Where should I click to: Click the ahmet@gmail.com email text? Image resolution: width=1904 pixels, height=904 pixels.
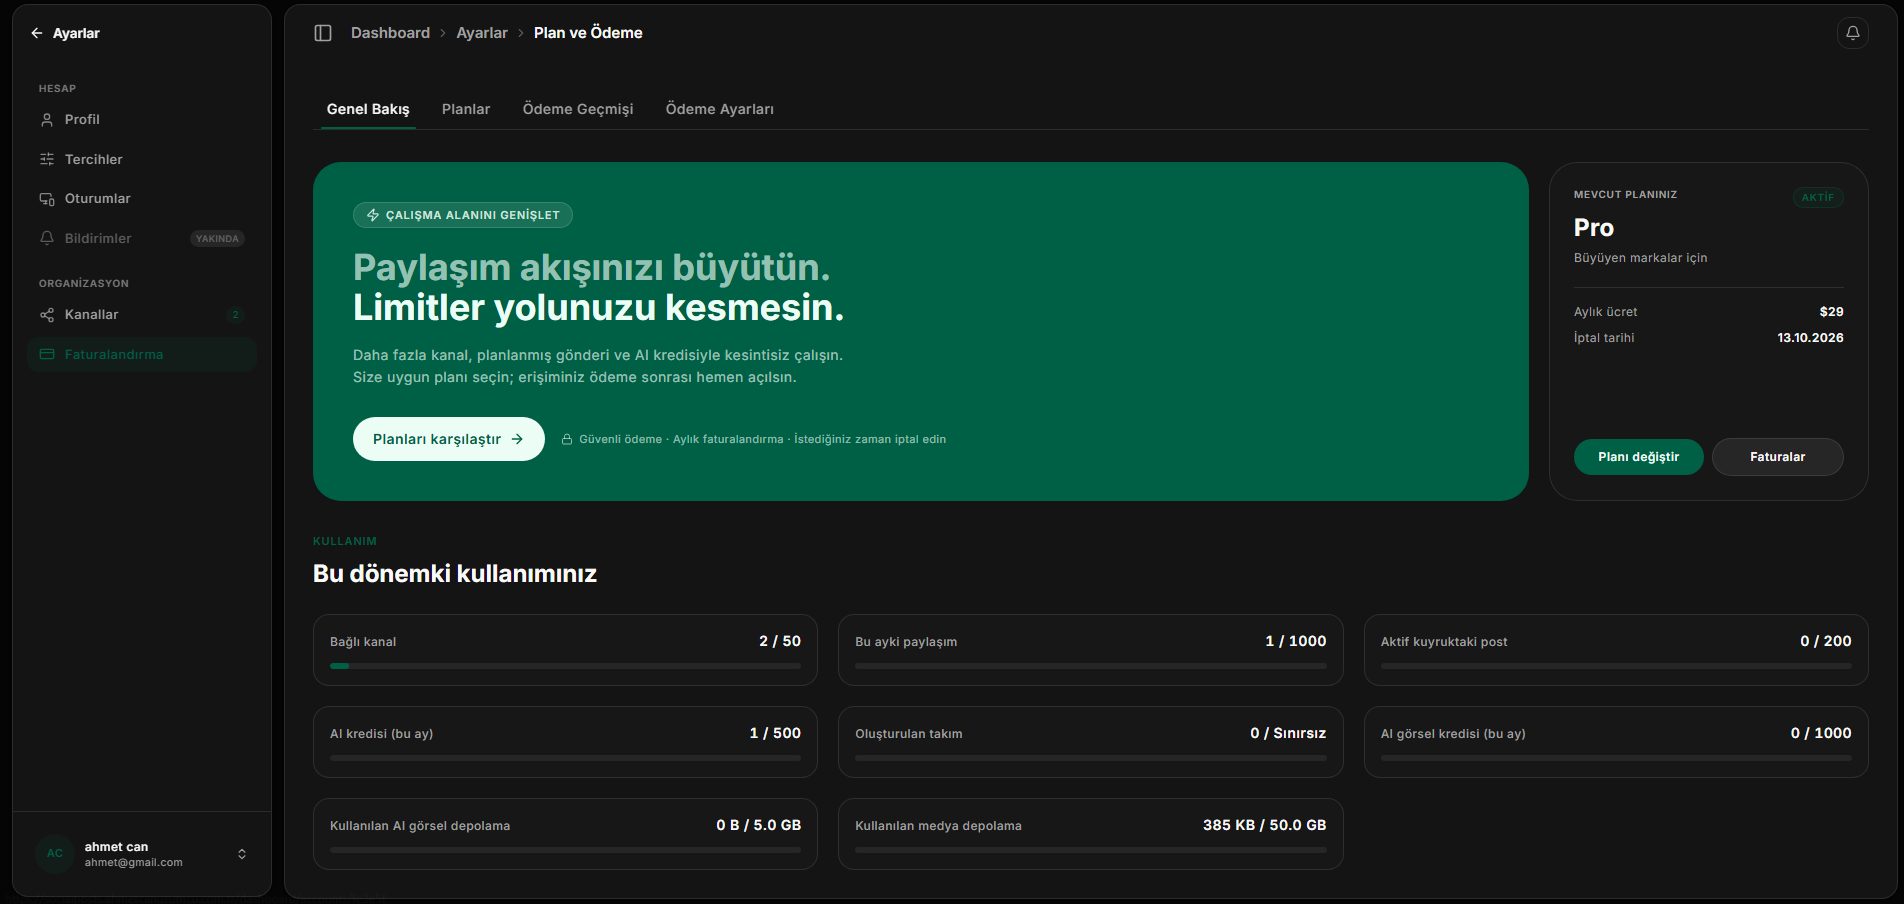point(134,863)
